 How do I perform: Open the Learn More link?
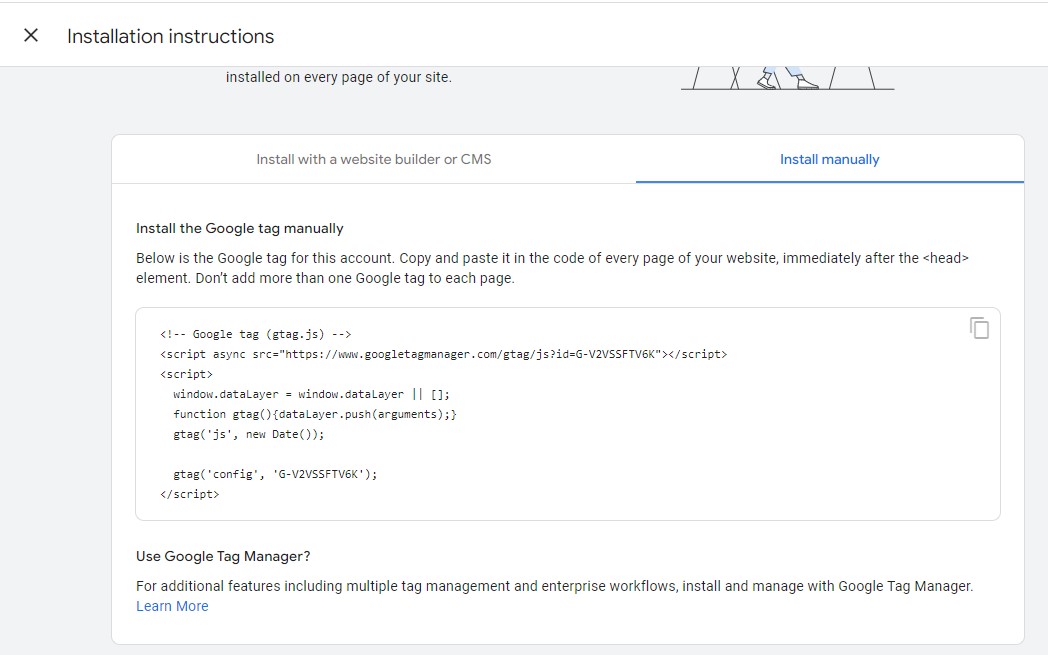172,606
